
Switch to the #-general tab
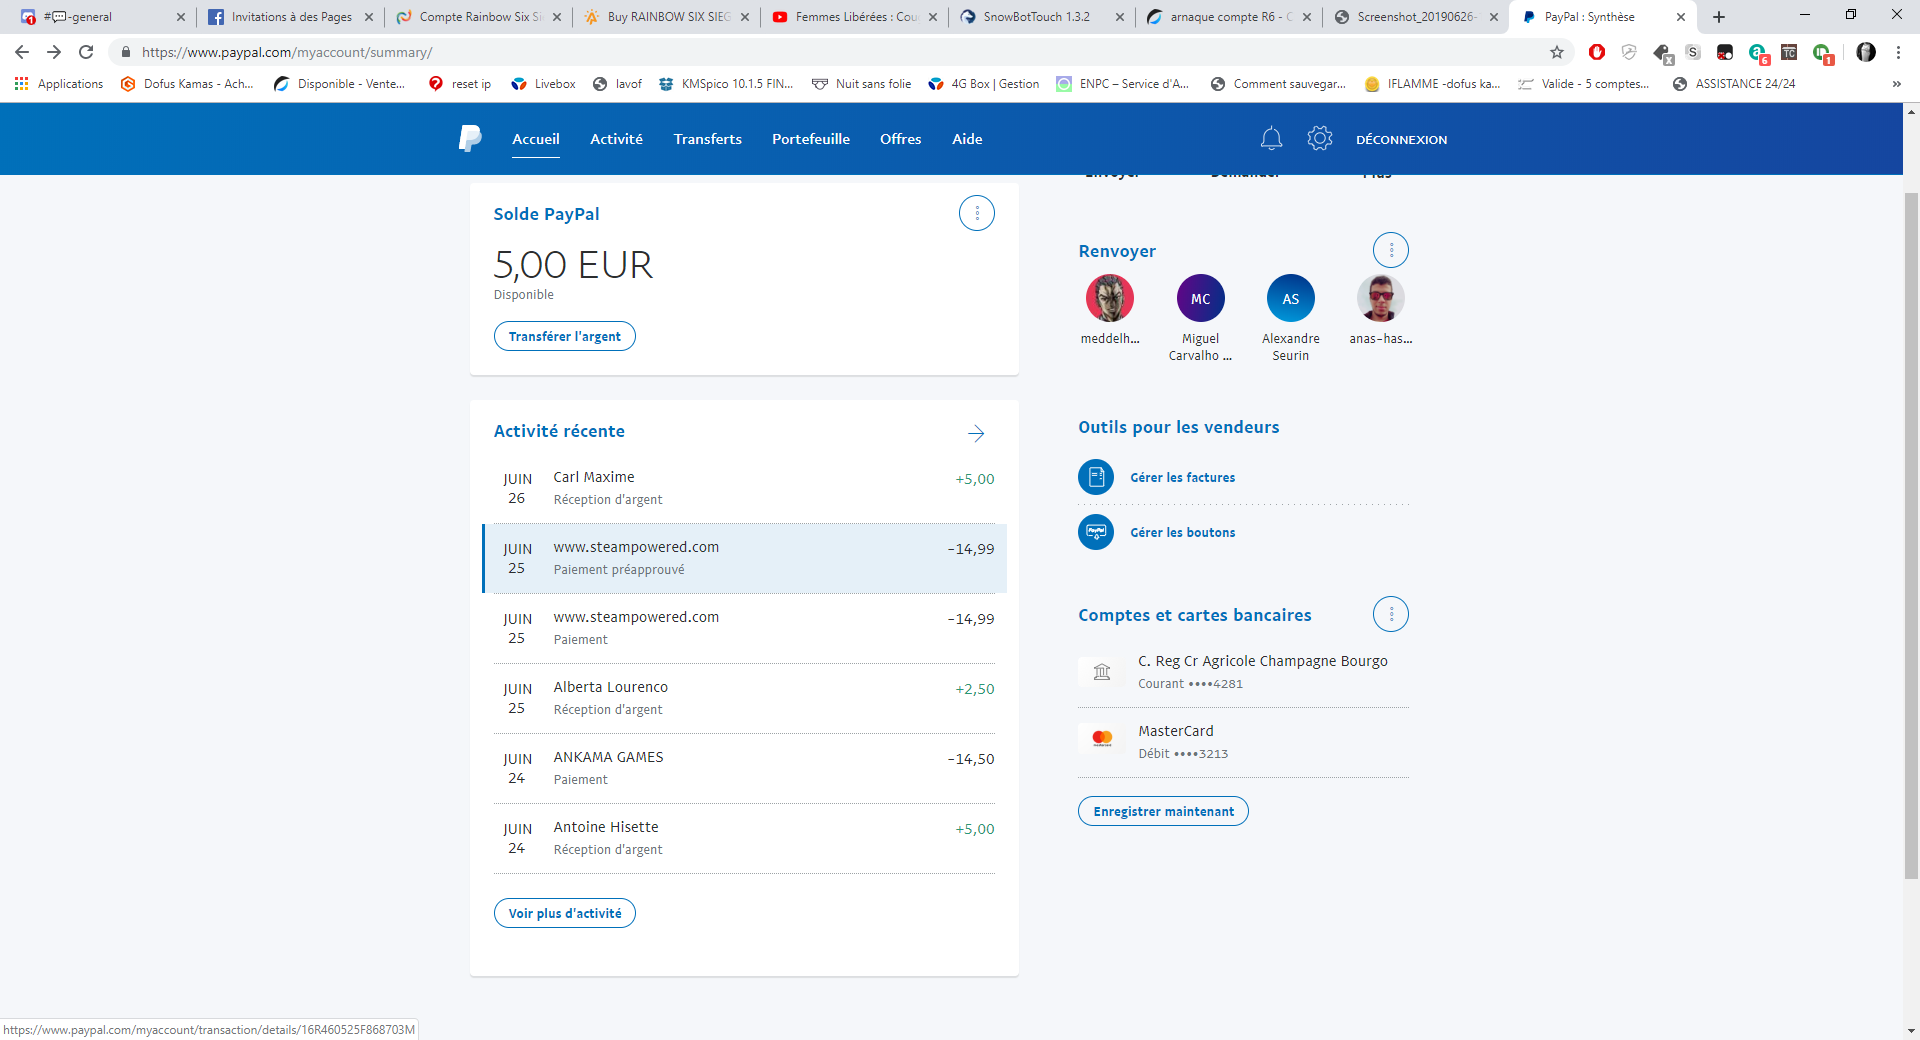(100, 17)
